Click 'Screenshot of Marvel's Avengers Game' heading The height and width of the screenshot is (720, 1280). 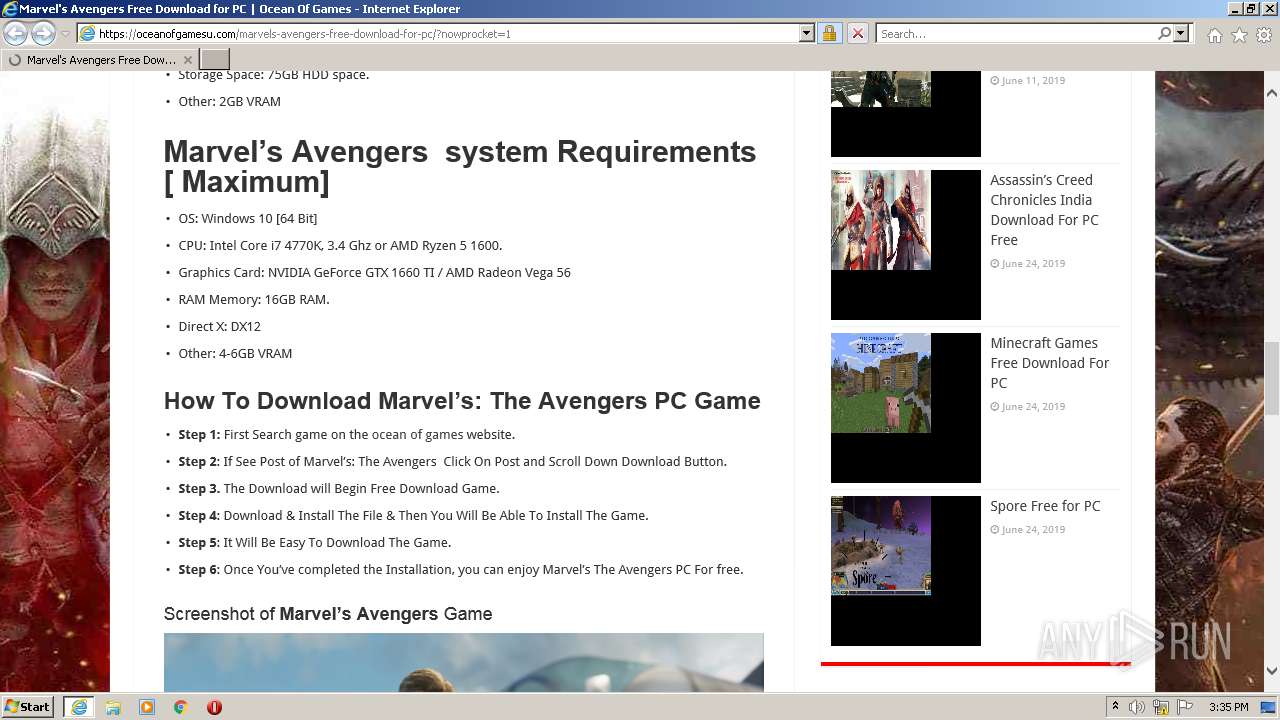click(328, 614)
